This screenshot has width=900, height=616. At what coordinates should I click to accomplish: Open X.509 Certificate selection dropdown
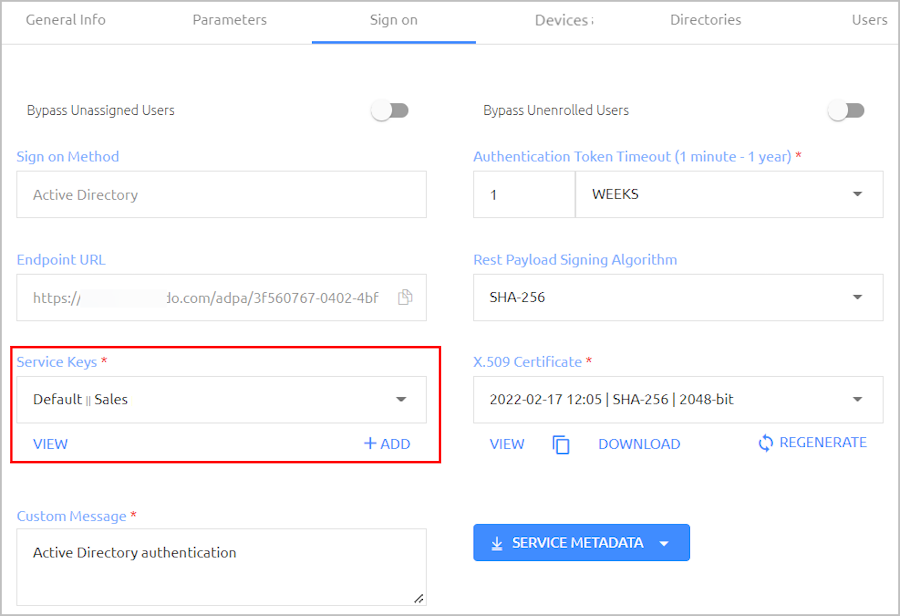point(678,400)
